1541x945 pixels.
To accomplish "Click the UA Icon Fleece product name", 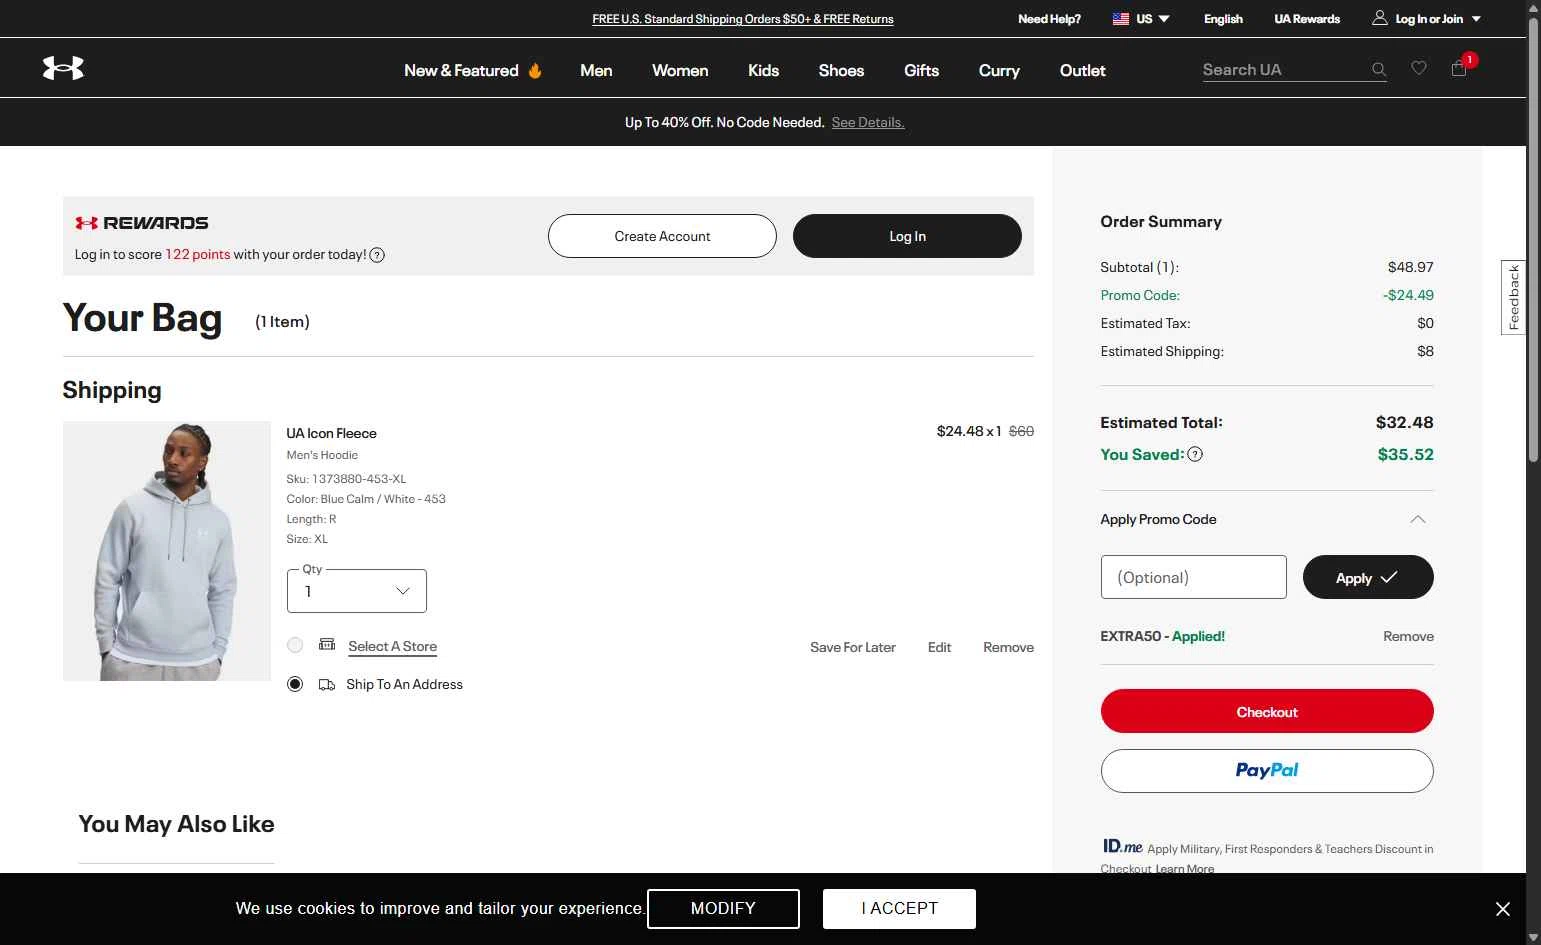I will pos(331,433).
